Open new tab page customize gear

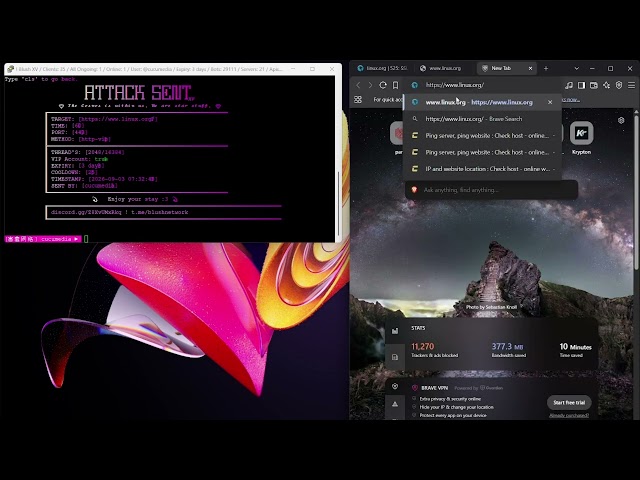(621, 120)
